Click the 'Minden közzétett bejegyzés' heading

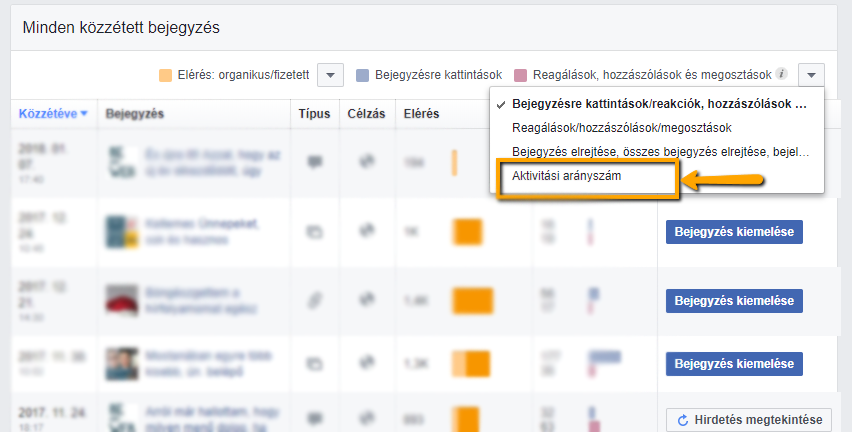tap(121, 28)
